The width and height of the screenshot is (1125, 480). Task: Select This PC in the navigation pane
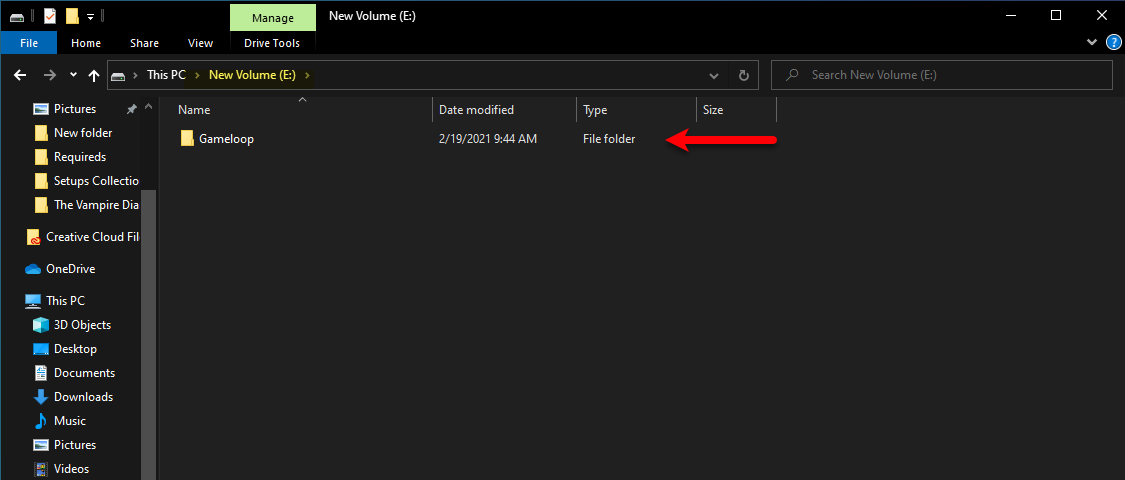pyautogui.click(x=65, y=301)
